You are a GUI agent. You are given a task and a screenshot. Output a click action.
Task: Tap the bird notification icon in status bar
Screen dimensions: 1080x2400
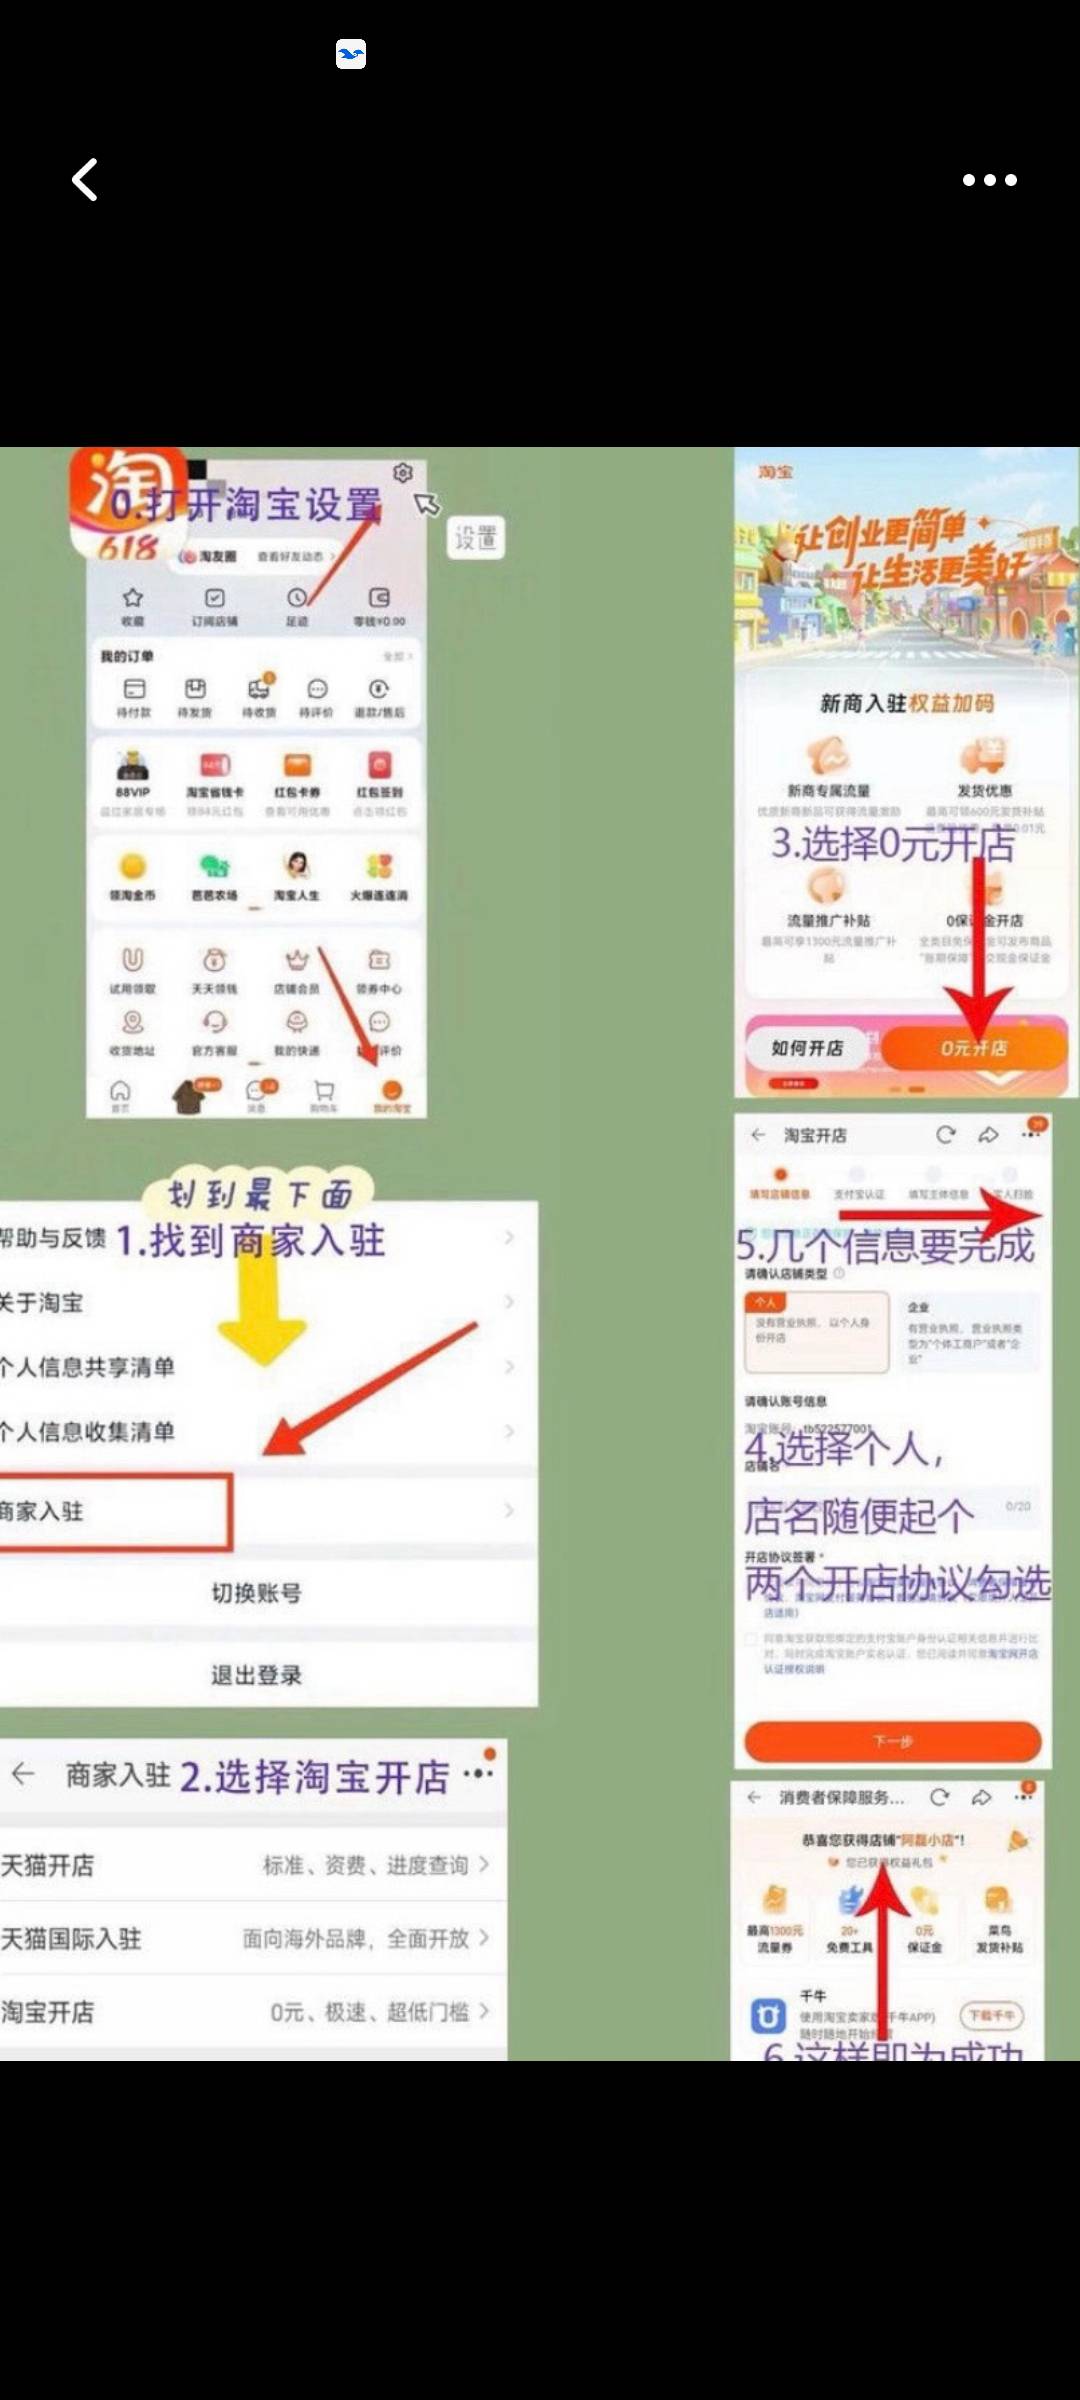point(351,54)
